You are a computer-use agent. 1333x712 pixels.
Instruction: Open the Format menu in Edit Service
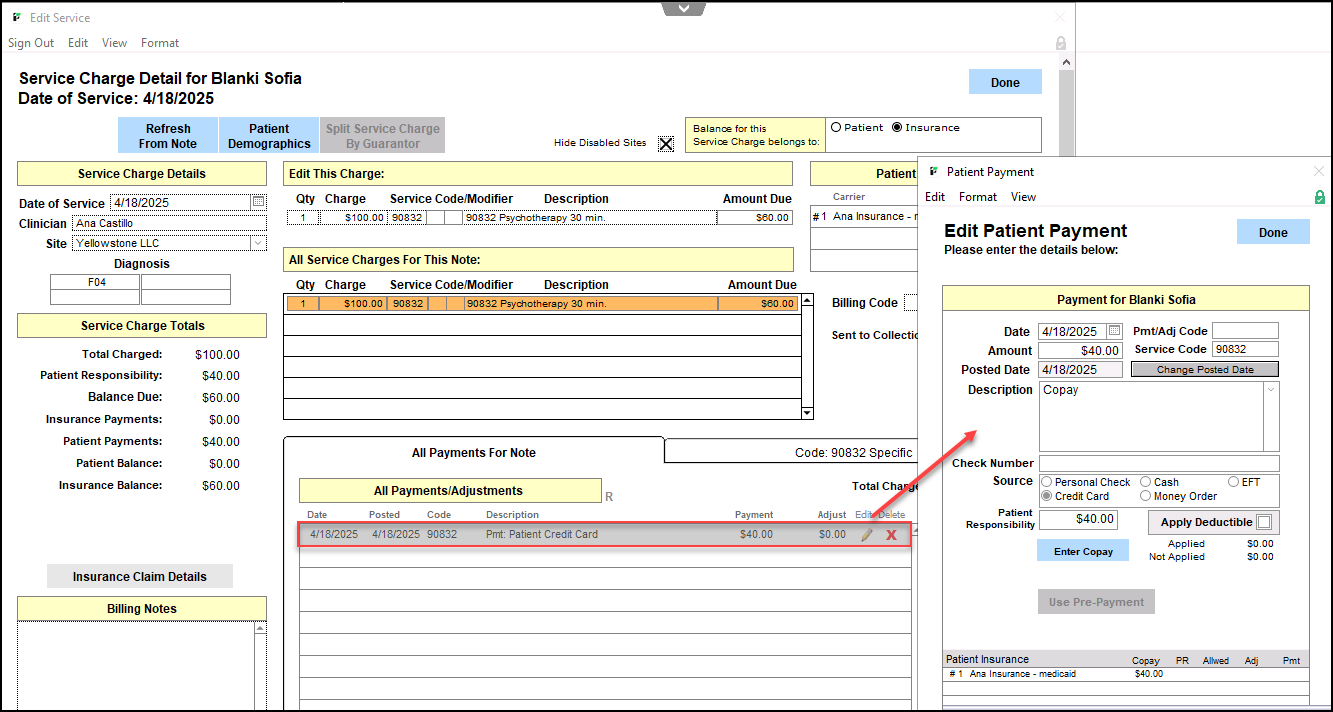pos(160,43)
